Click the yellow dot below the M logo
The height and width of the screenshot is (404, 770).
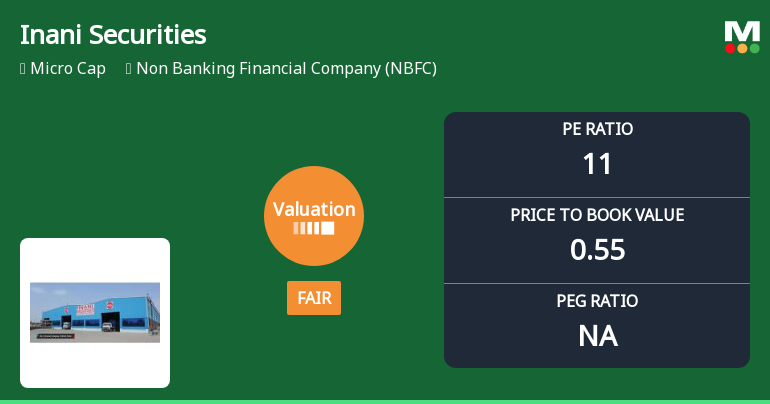click(x=742, y=48)
